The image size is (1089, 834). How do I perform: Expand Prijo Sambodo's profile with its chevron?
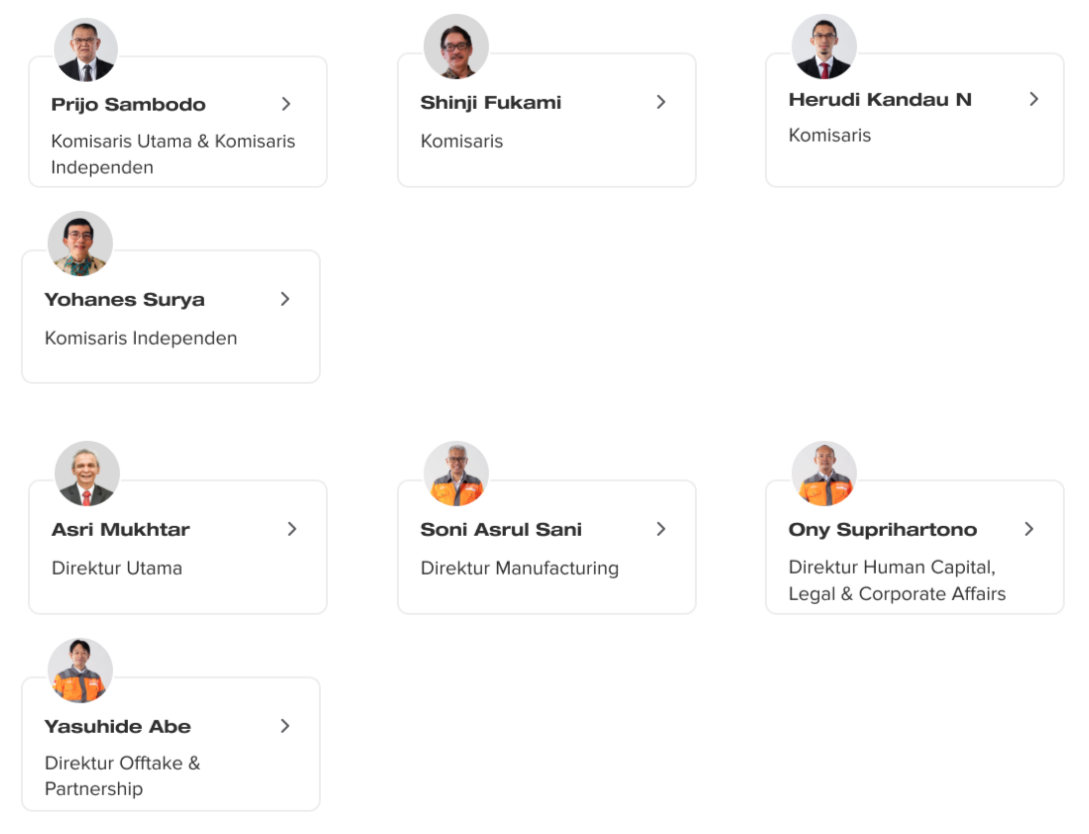click(285, 104)
